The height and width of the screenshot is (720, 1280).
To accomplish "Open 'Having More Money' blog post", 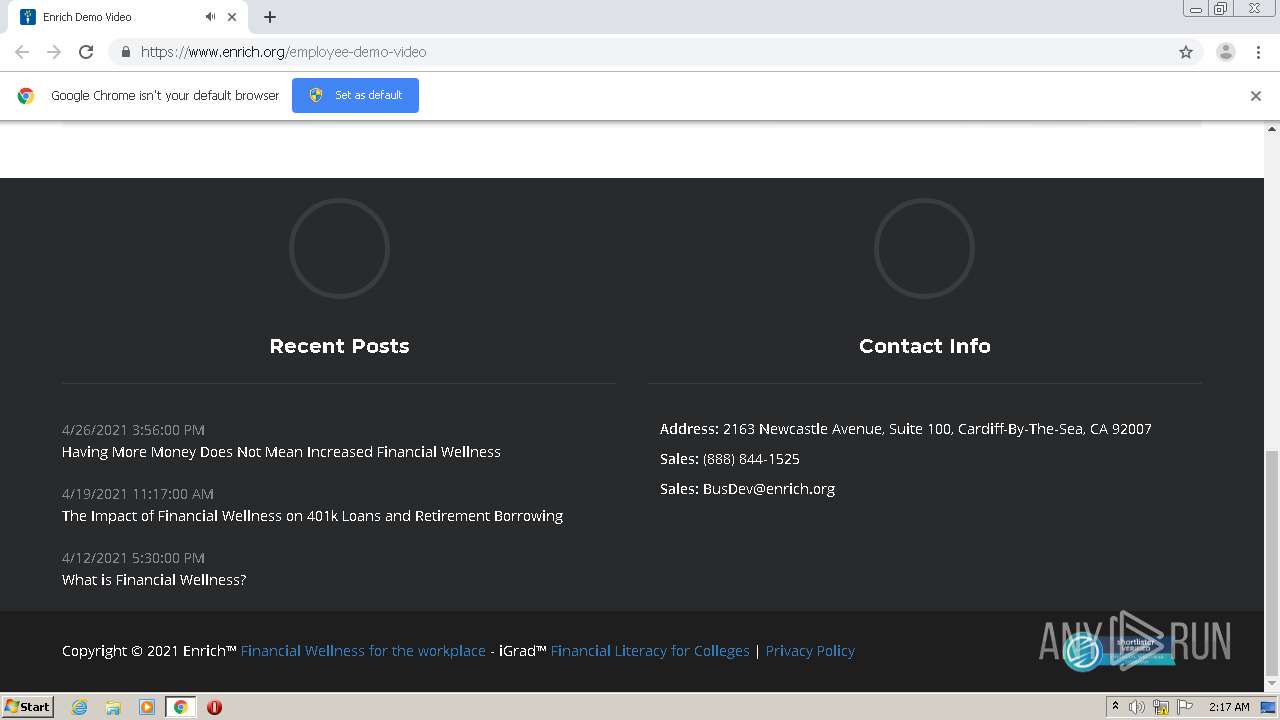I will point(281,452).
